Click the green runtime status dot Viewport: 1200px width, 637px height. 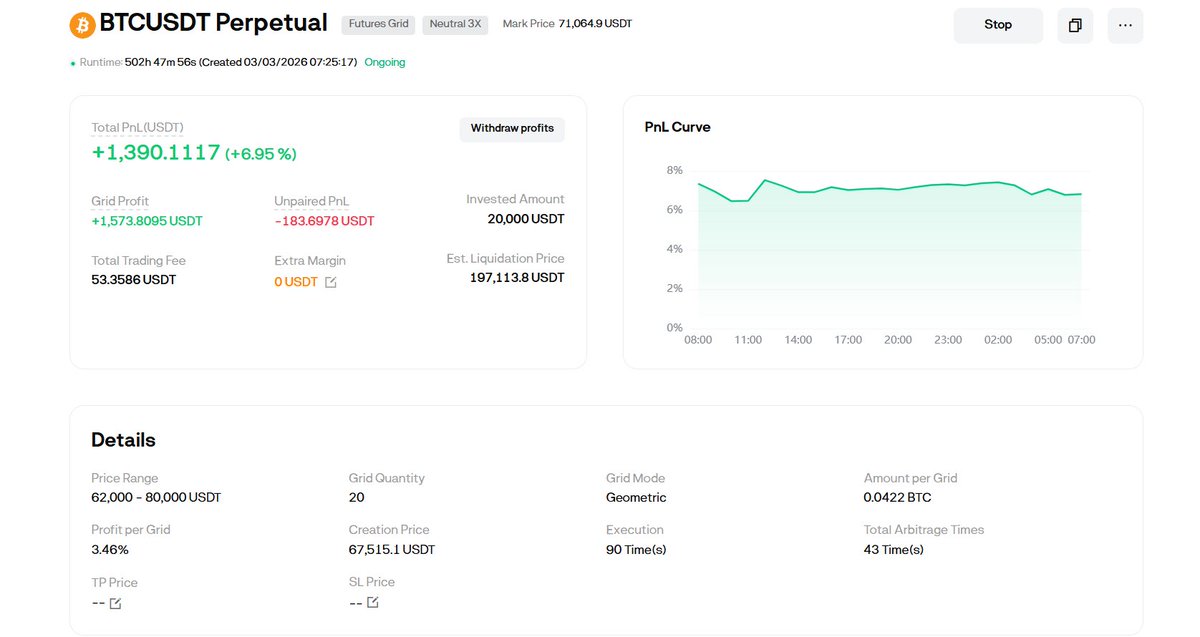[x=73, y=63]
